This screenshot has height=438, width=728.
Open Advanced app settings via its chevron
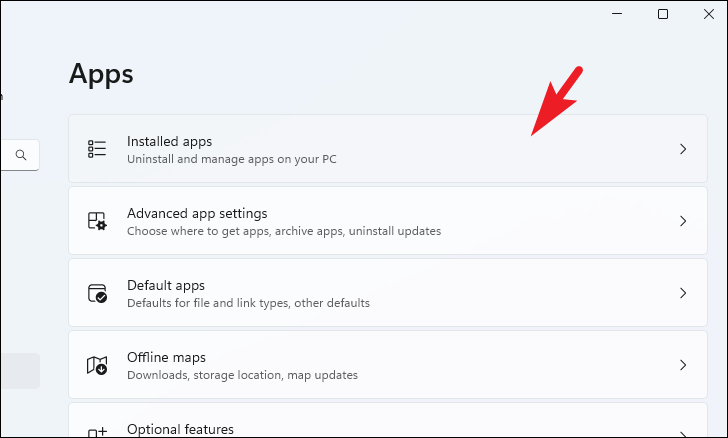683,221
